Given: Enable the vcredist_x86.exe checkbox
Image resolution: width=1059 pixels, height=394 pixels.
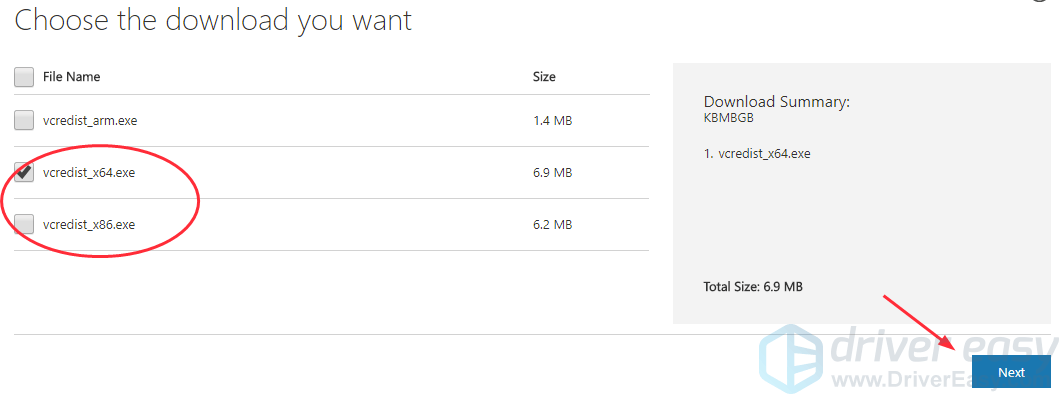Looking at the screenshot, I should [24, 224].
